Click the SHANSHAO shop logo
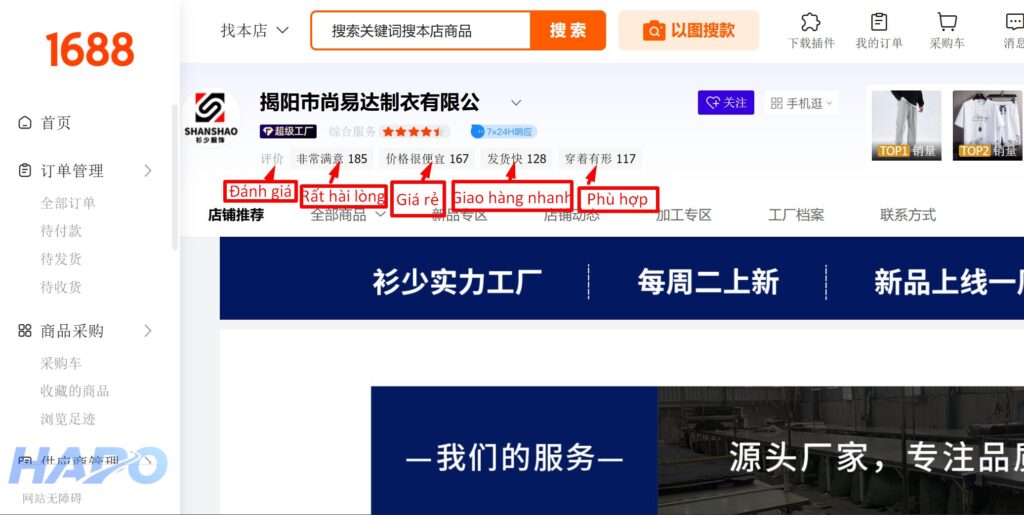The image size is (1024, 515). pos(211,118)
